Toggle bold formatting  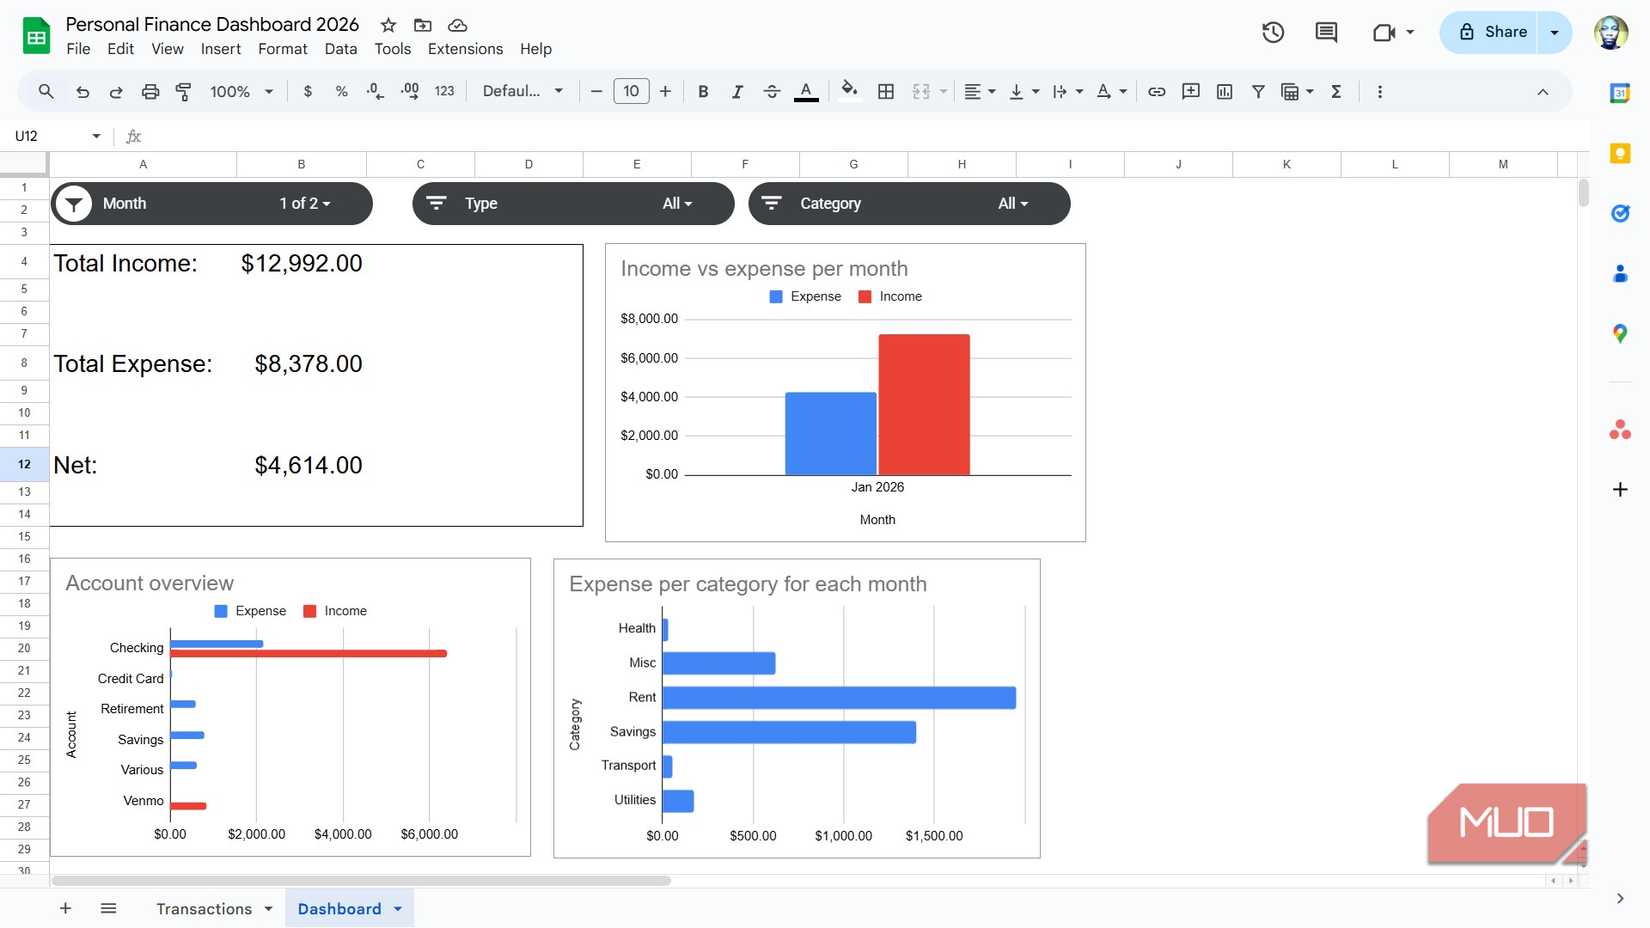pyautogui.click(x=703, y=92)
